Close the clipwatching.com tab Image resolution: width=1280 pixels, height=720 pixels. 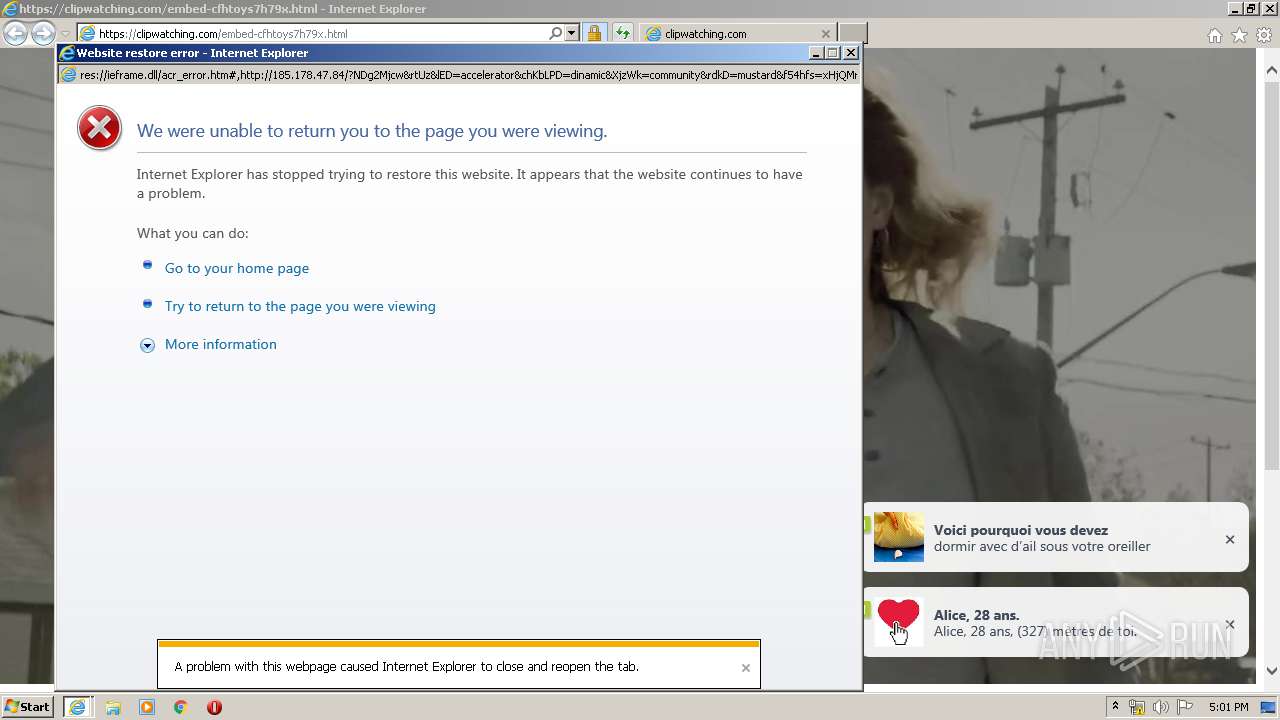(x=826, y=33)
